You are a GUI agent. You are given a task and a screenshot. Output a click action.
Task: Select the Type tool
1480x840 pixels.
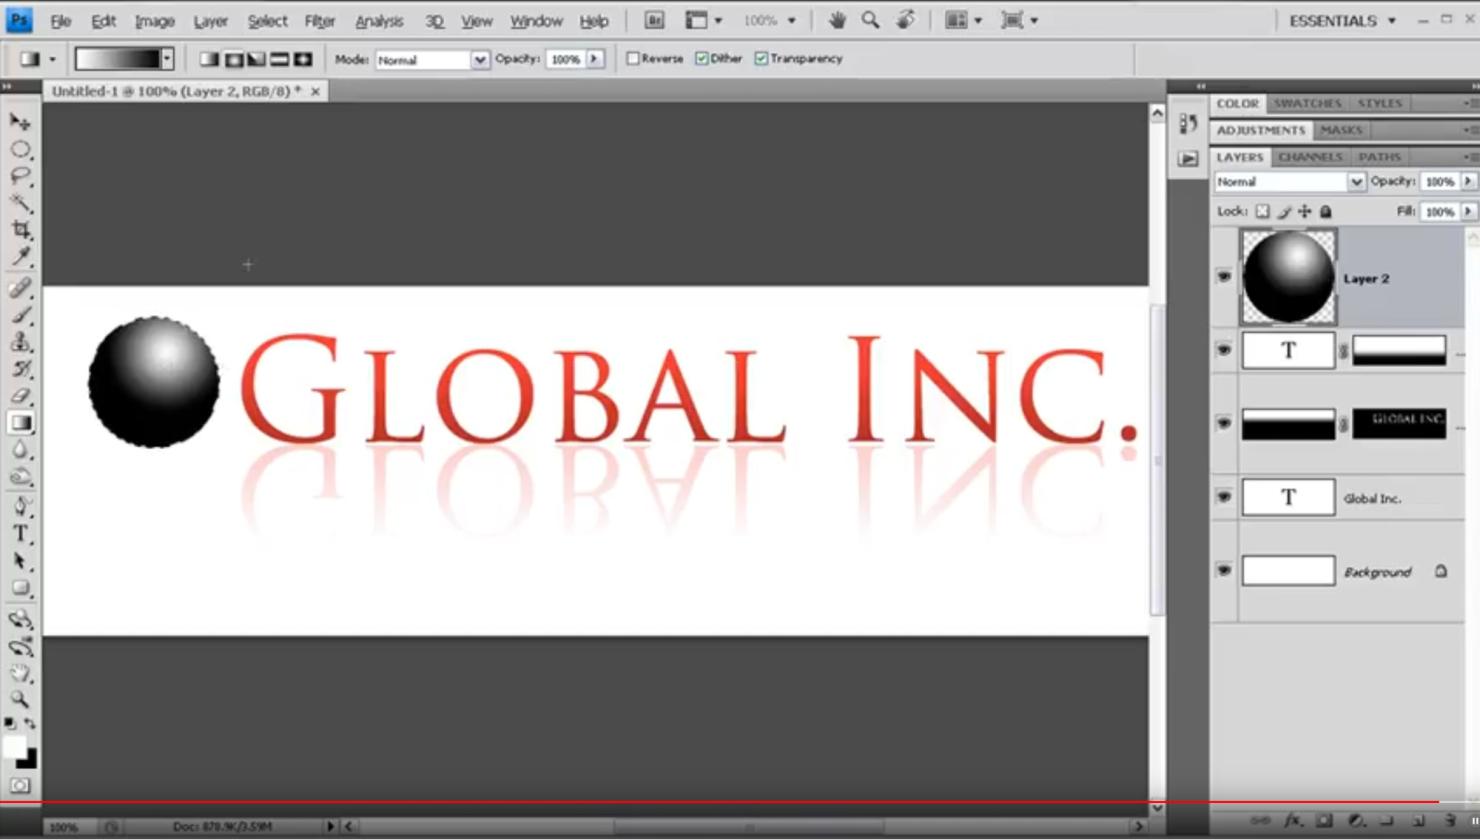tap(18, 533)
